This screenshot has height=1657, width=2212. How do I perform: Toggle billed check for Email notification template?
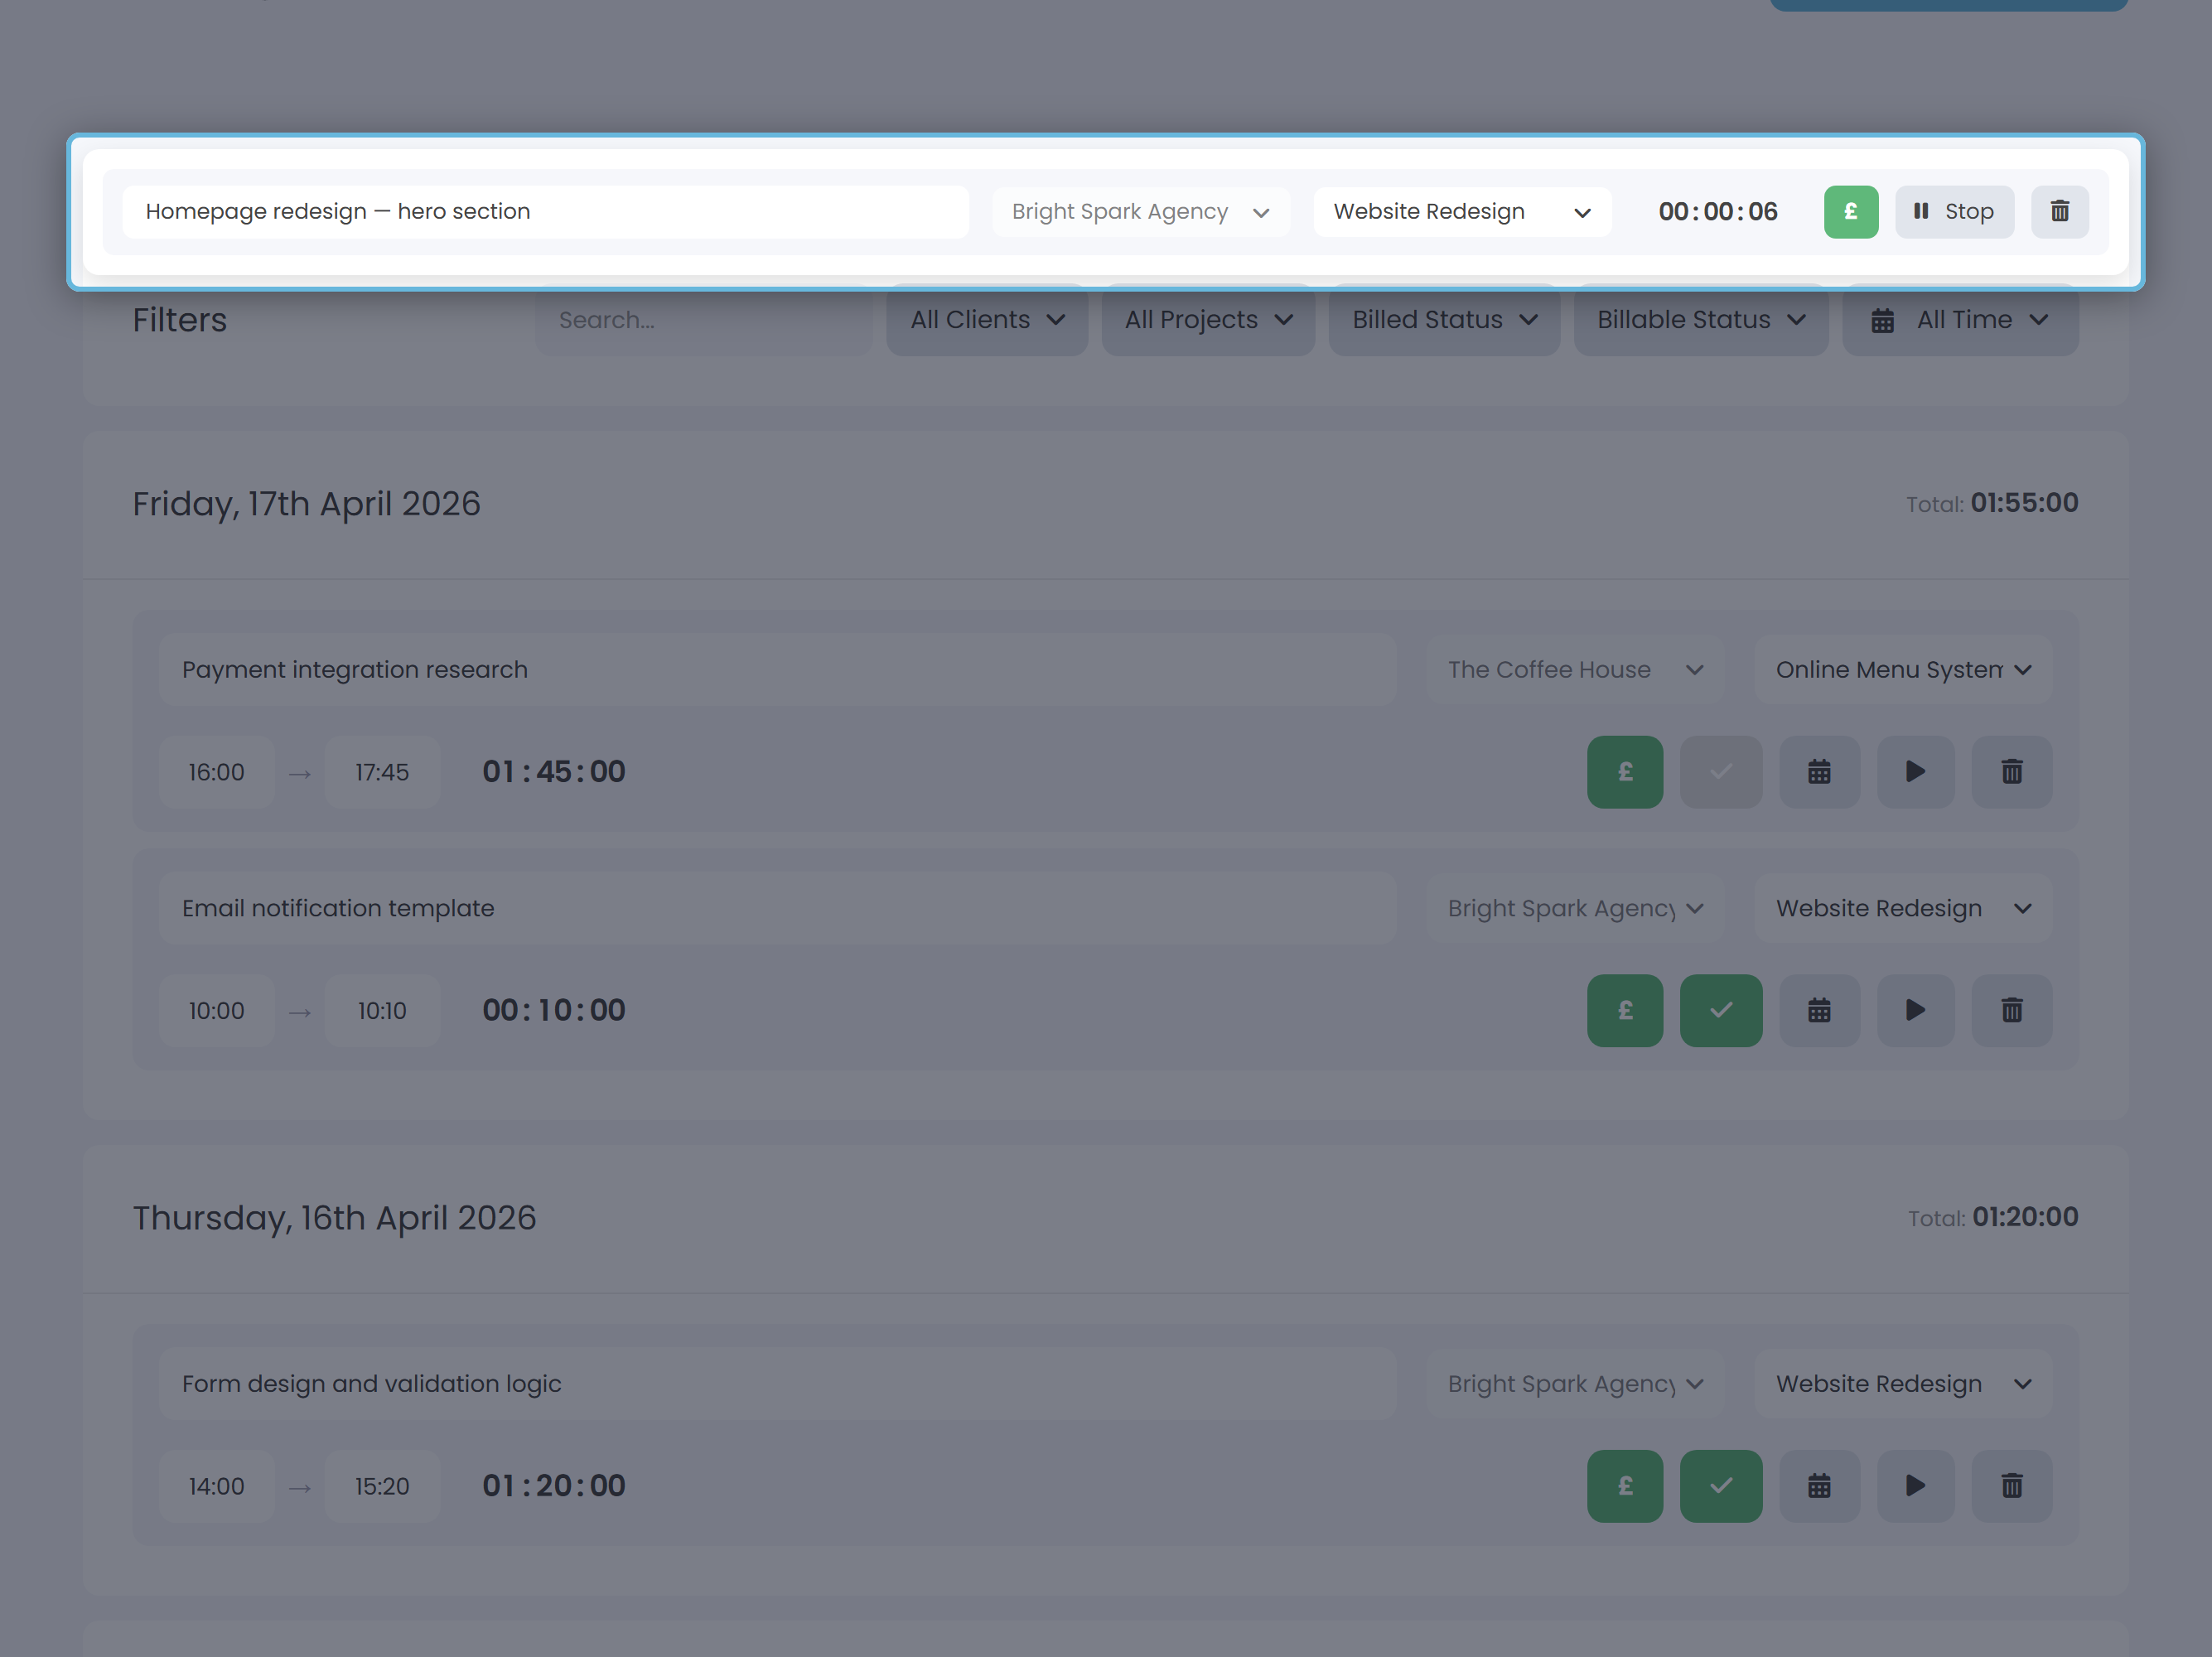click(x=1720, y=1010)
